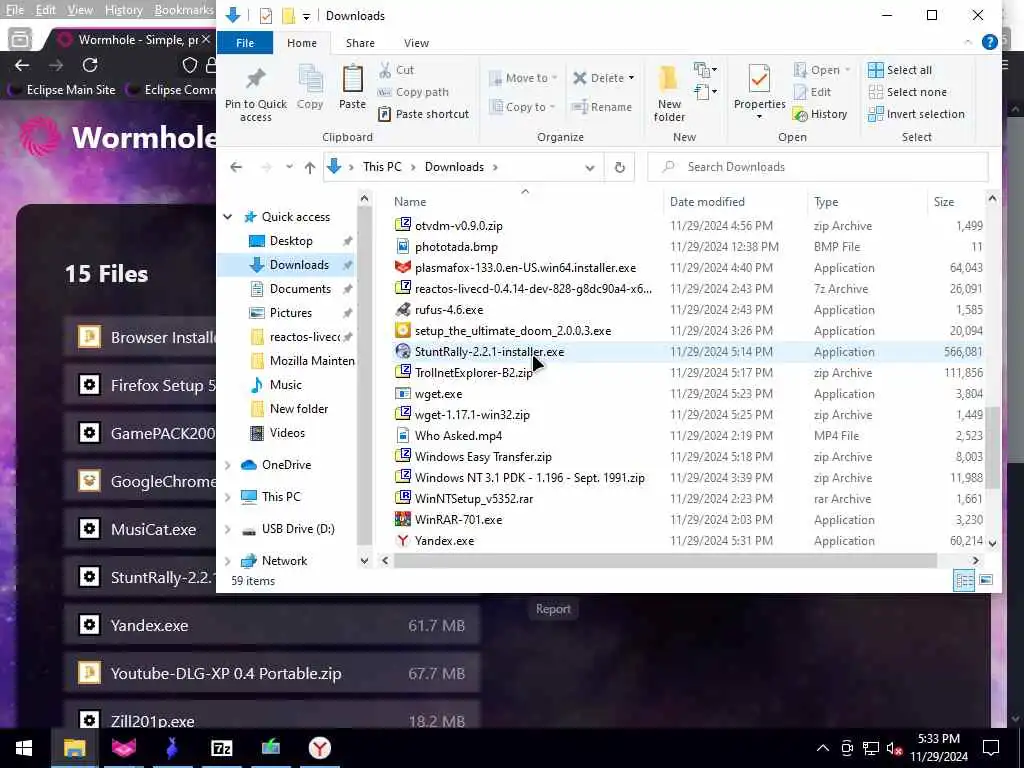Click Select all in ribbon
This screenshot has height=768, width=1024.
900,70
